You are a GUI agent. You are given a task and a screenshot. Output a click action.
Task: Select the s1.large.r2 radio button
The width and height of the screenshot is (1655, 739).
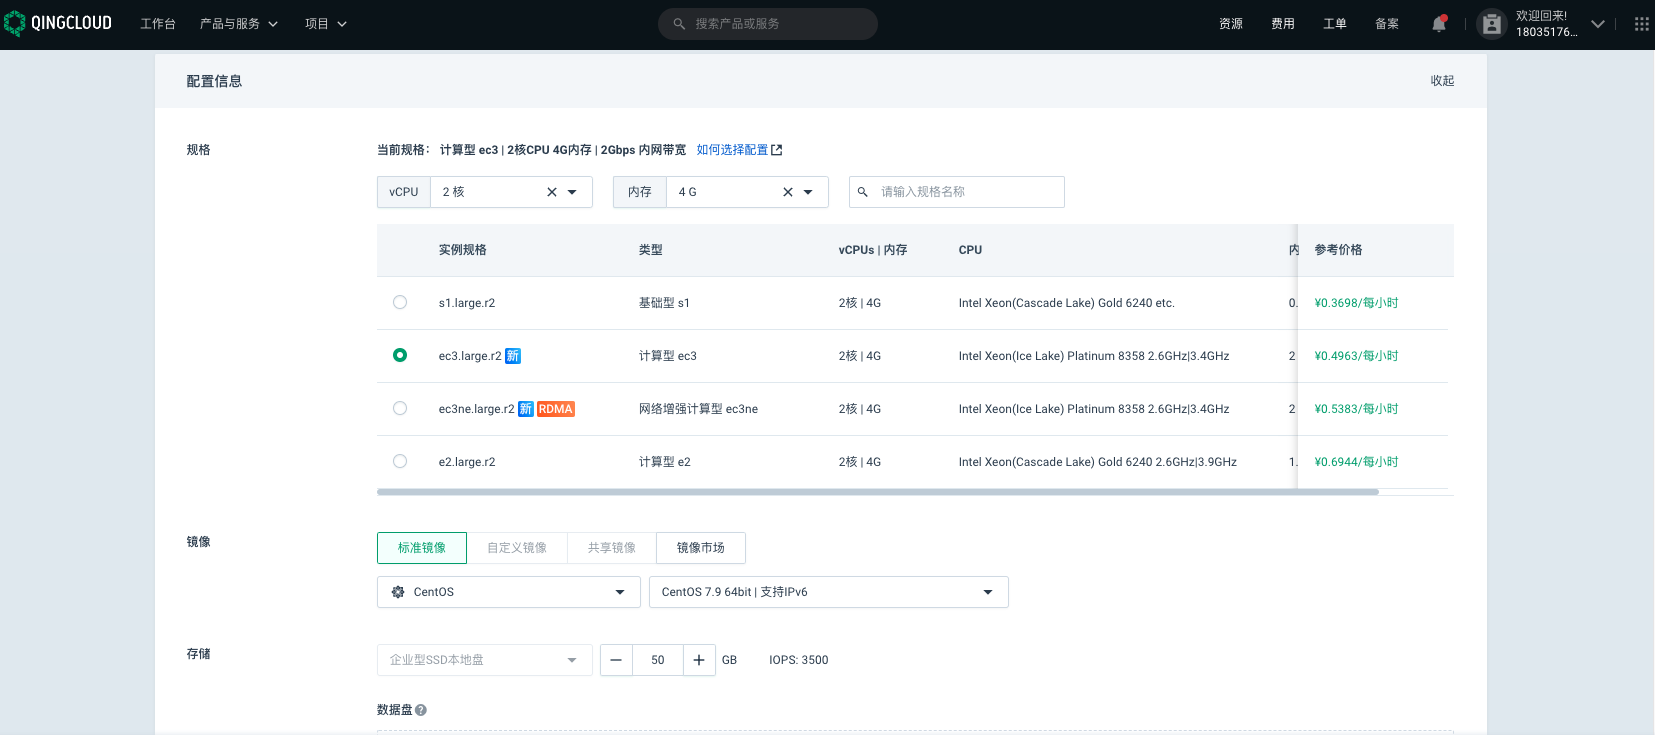[400, 302]
